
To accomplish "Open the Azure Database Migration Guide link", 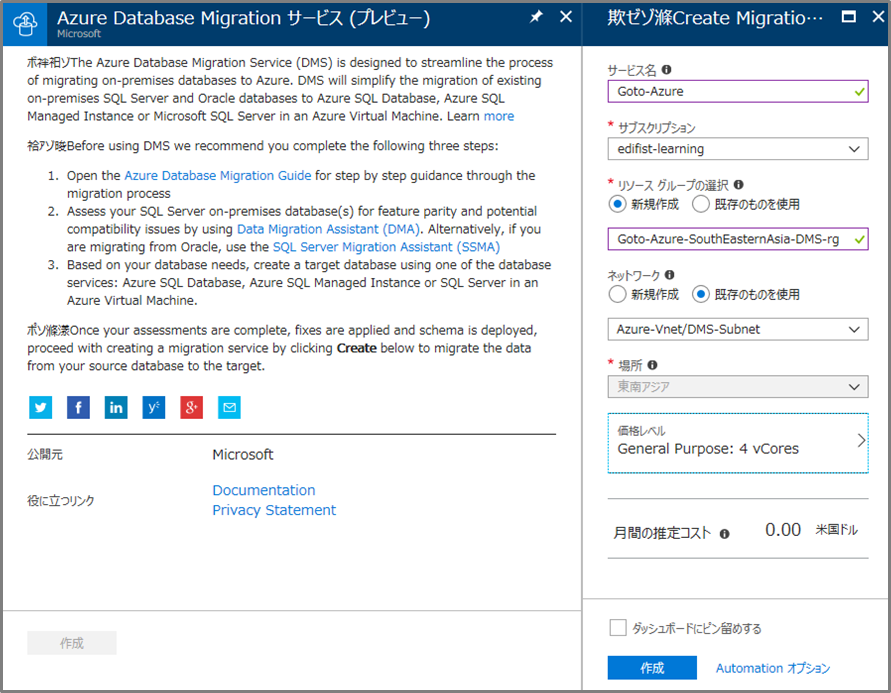I will tap(218, 175).
